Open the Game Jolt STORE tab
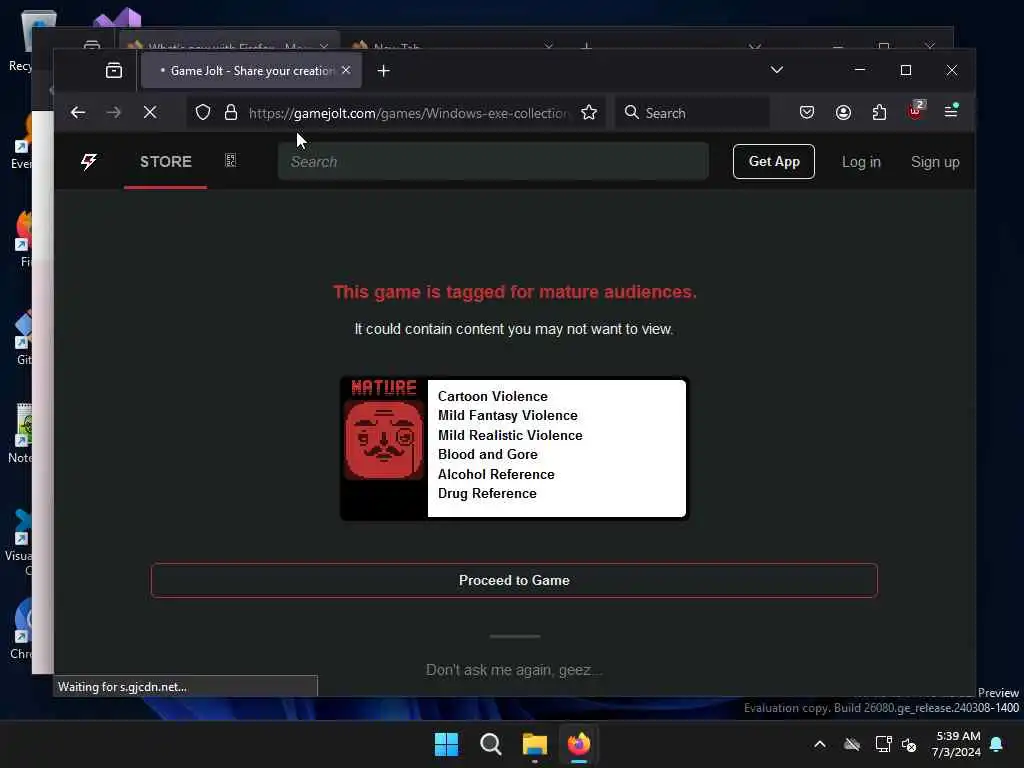This screenshot has width=1024, height=768. [x=166, y=162]
